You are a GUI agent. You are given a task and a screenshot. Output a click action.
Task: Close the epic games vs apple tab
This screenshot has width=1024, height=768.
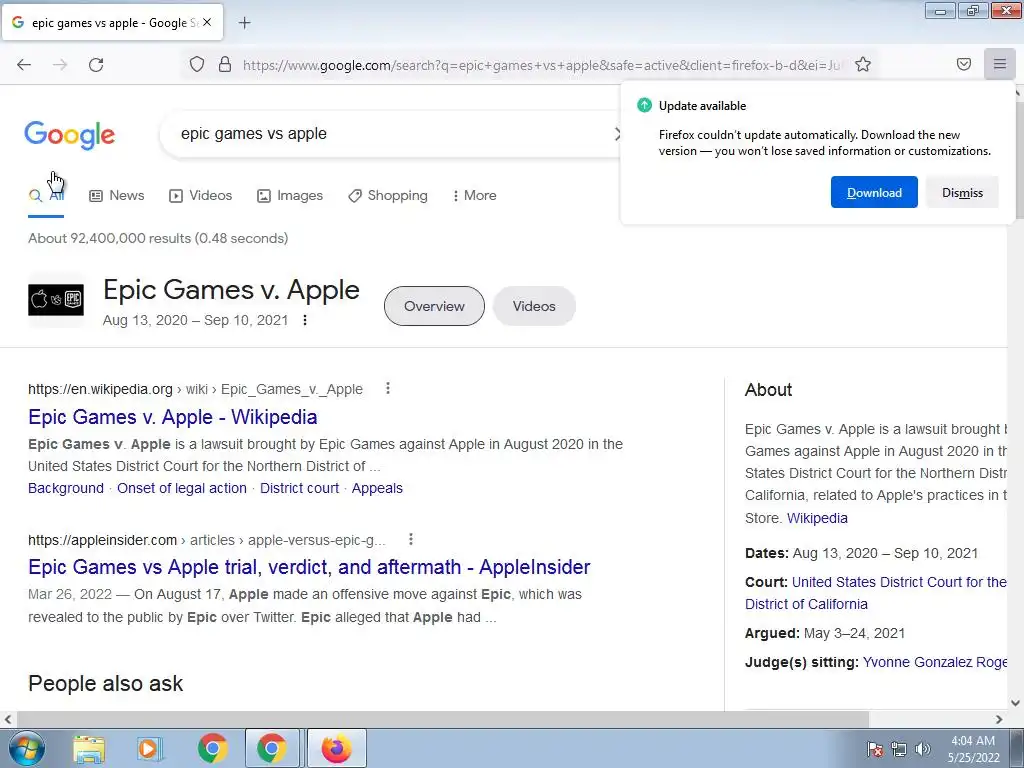[207, 22]
